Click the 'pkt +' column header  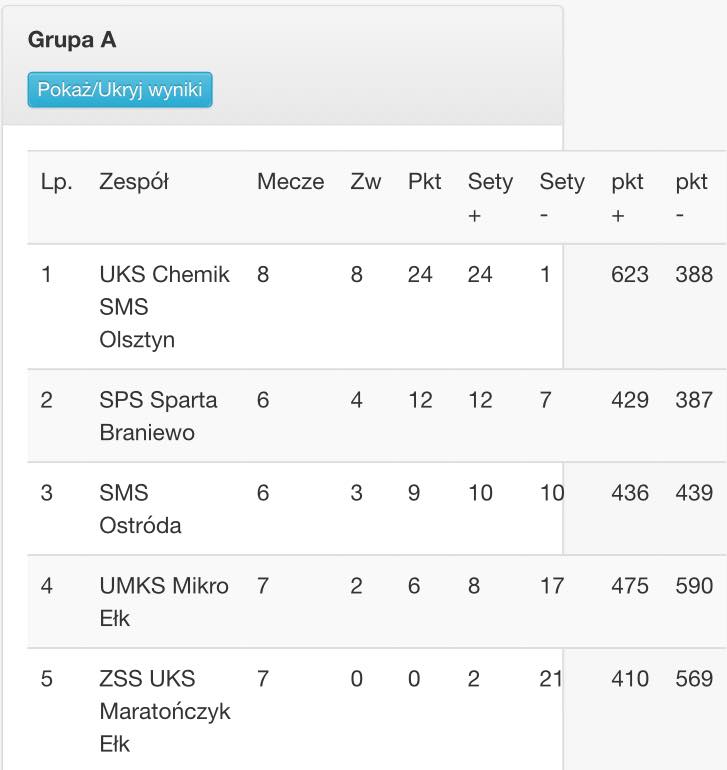click(x=627, y=197)
